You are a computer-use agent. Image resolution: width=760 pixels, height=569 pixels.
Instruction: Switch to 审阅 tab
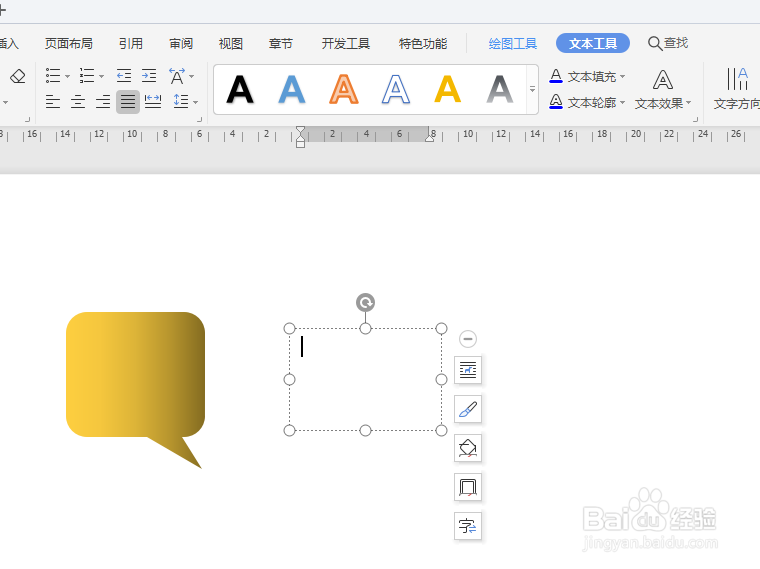[181, 44]
